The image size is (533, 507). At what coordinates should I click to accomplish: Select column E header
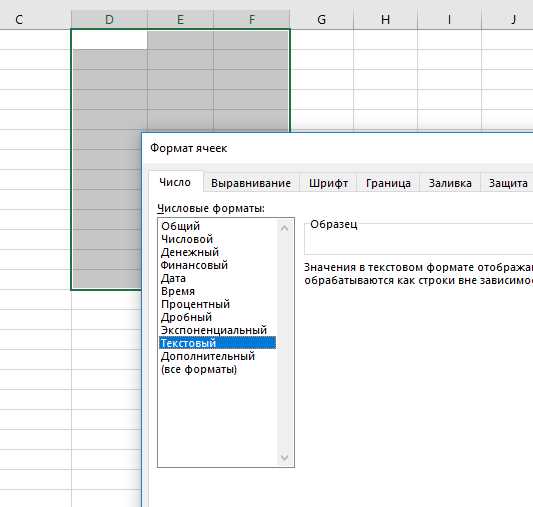pyautogui.click(x=180, y=19)
